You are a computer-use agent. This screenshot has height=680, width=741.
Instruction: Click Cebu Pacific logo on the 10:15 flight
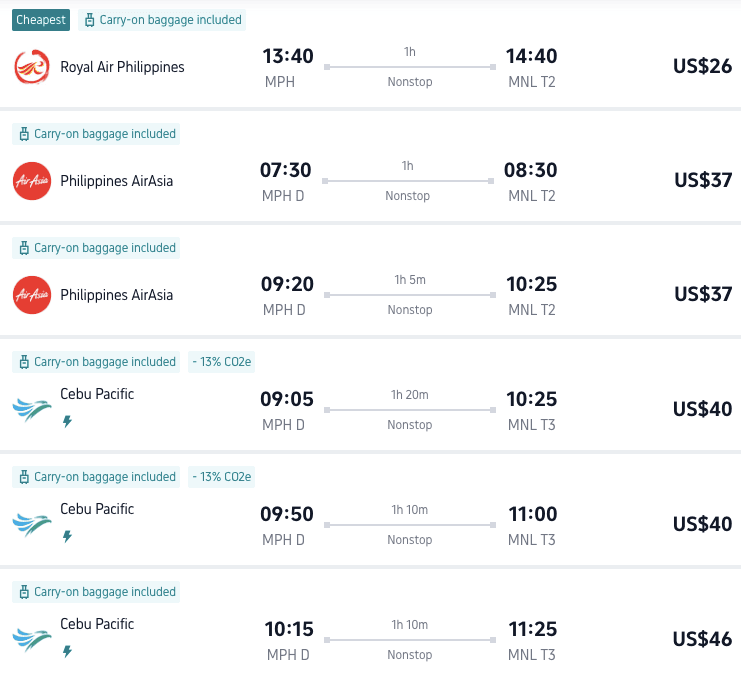32,639
